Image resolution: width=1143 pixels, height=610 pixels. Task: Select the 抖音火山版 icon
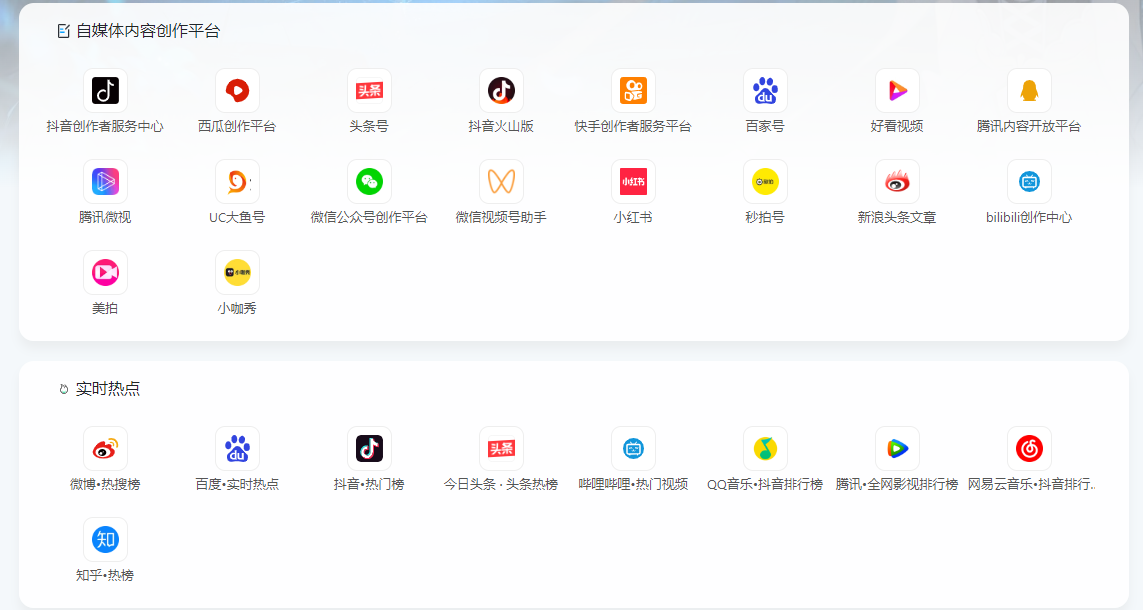coord(501,90)
